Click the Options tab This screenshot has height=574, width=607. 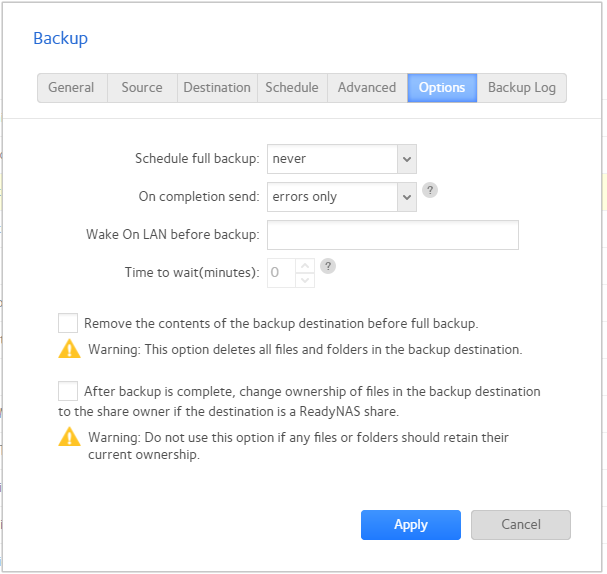coord(442,88)
